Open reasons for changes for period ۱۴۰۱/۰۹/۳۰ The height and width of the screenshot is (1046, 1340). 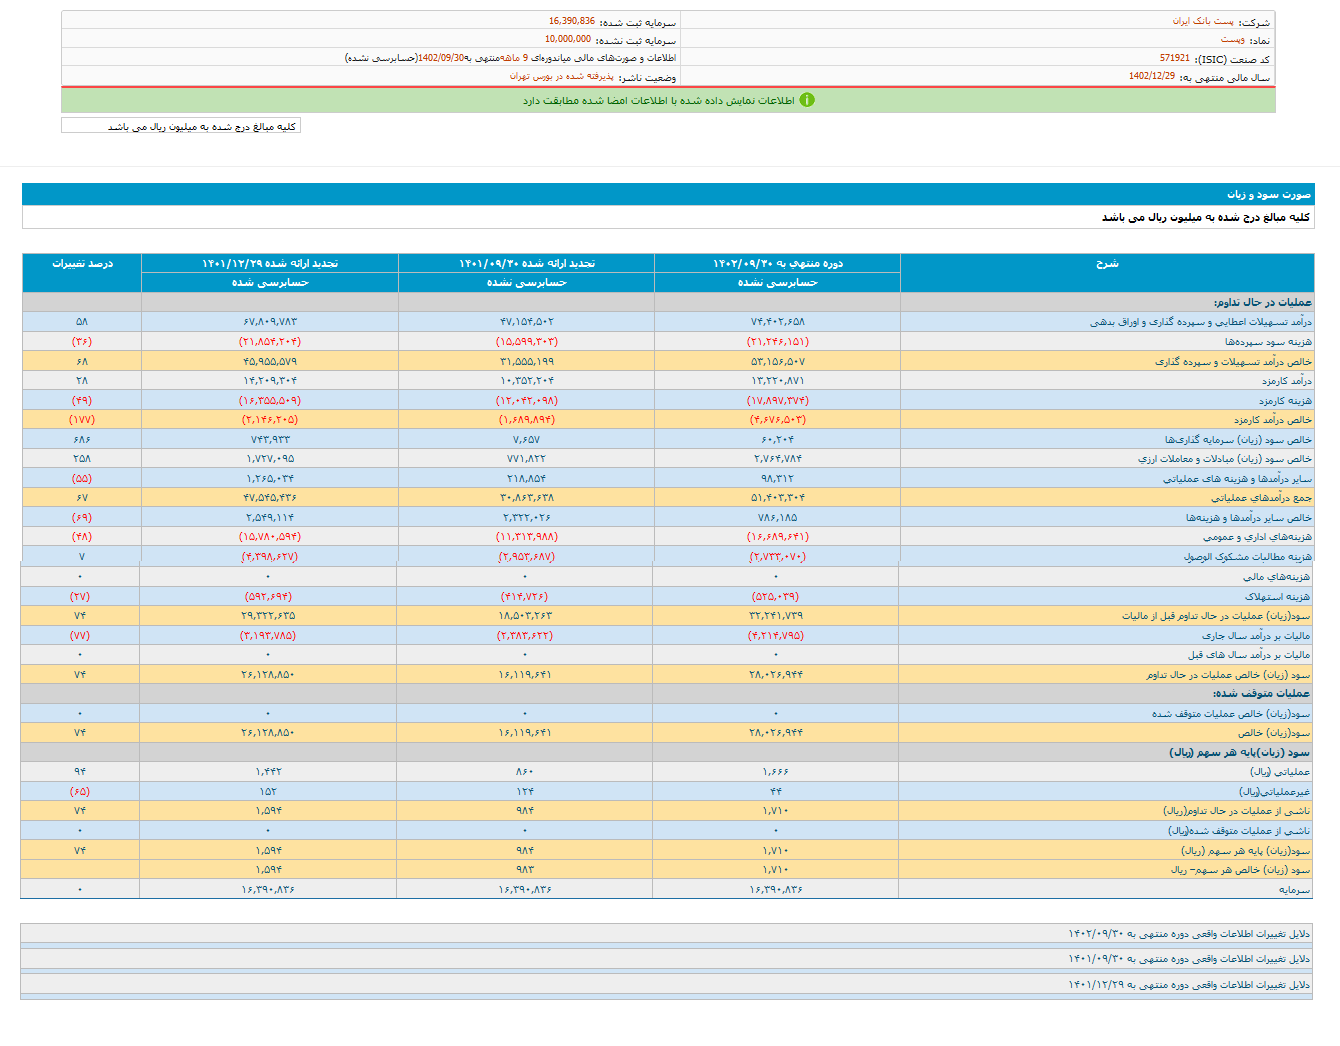1188,959
